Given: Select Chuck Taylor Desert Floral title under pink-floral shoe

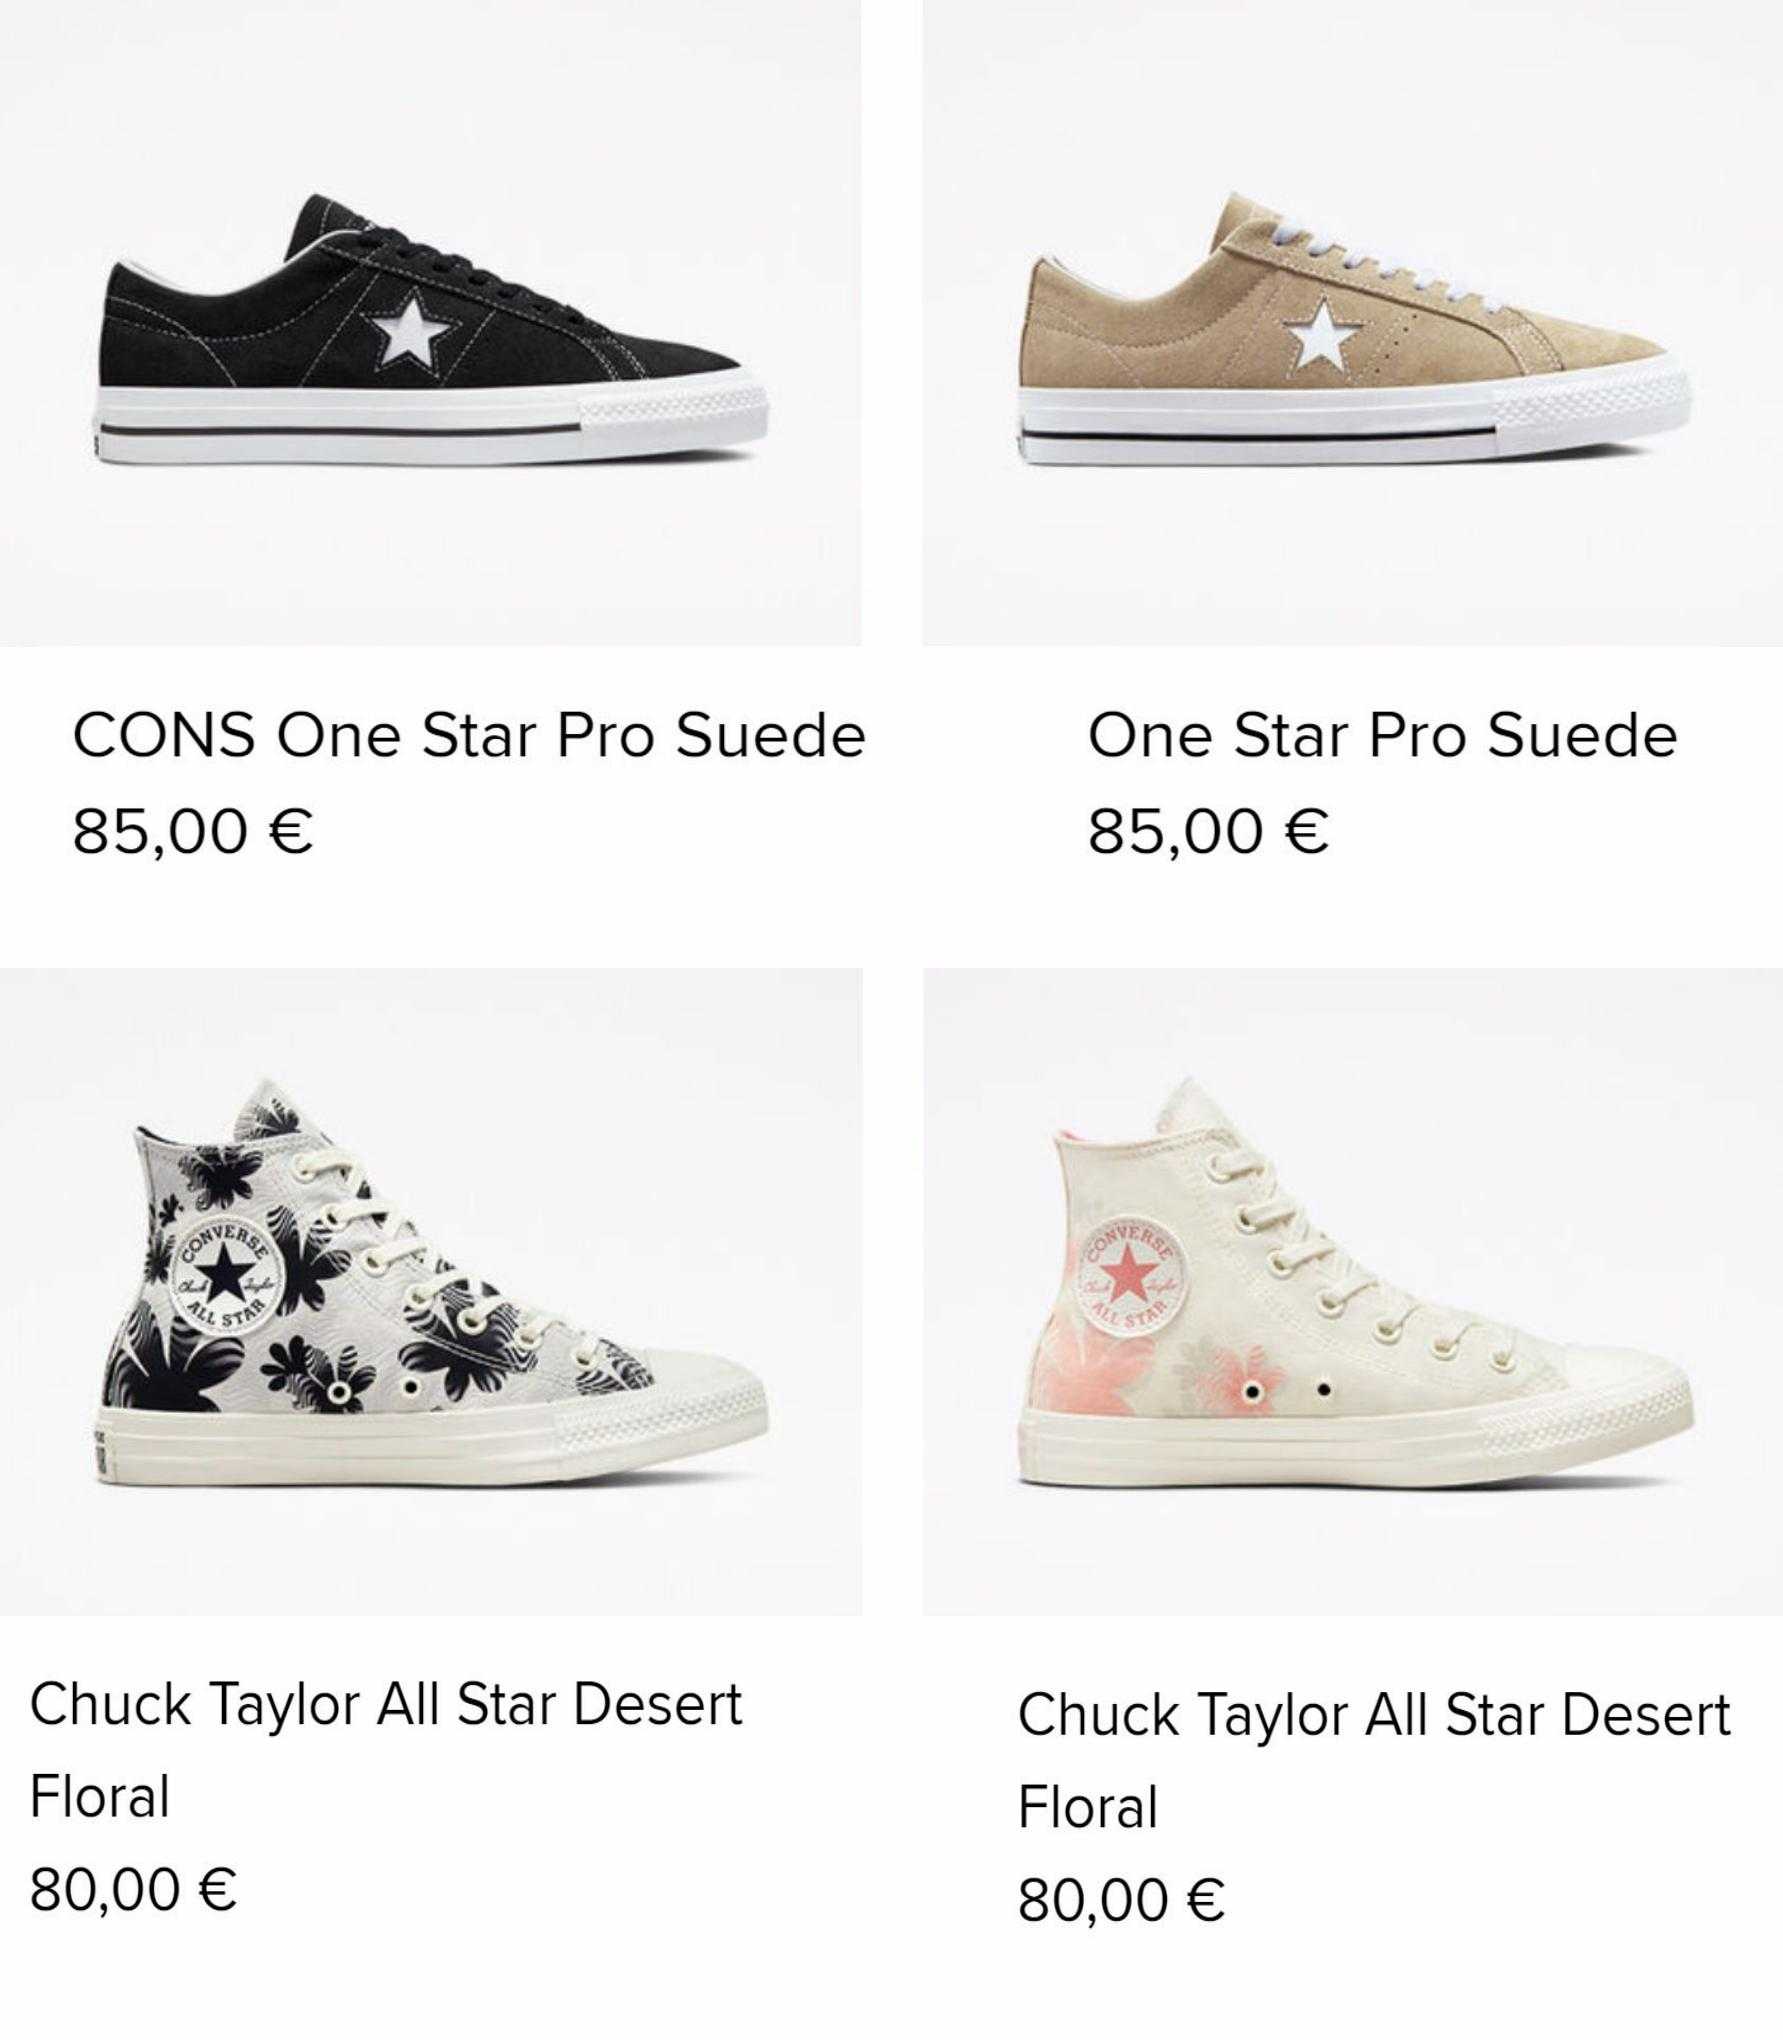Looking at the screenshot, I should (1374, 1761).
